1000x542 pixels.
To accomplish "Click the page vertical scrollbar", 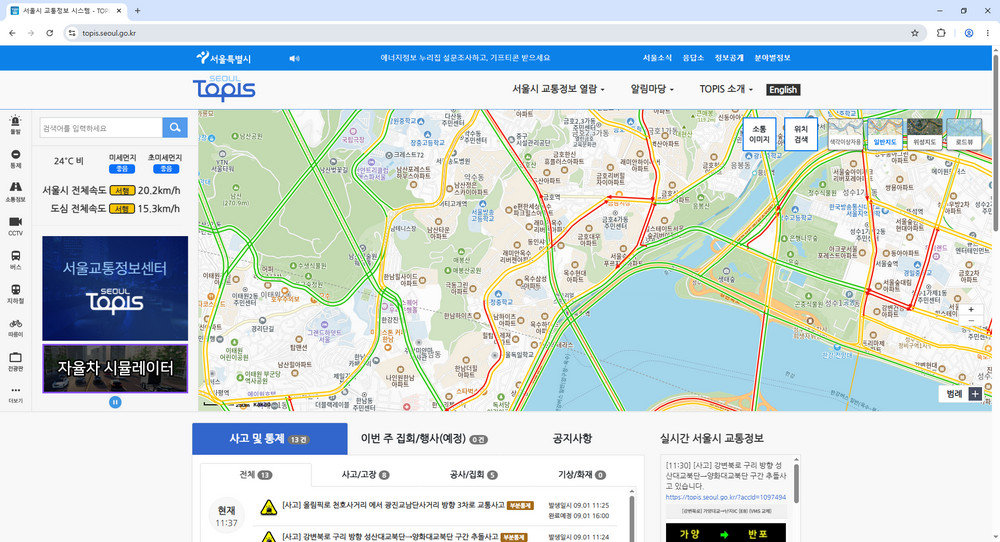I will coord(996,143).
